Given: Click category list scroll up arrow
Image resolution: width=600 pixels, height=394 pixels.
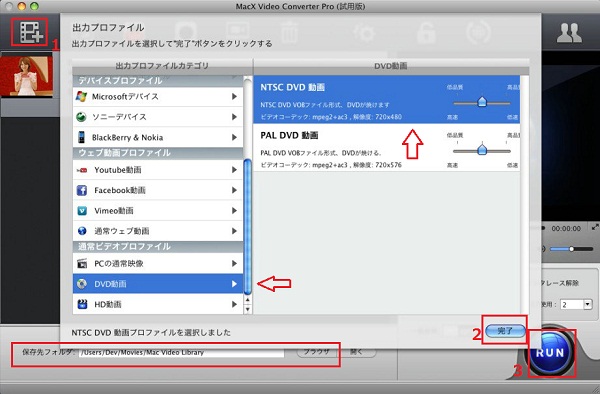Looking at the screenshot, I should [x=248, y=300].
